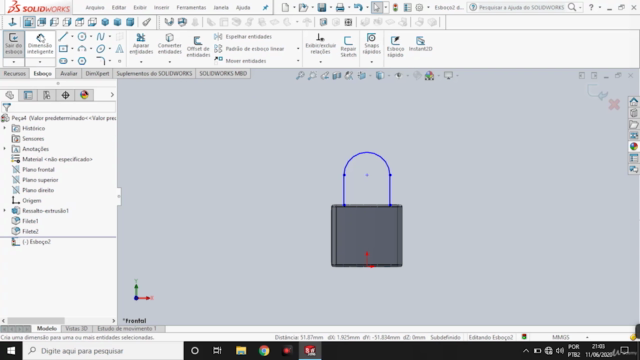Select the Ellipse sketch tool

(100, 49)
